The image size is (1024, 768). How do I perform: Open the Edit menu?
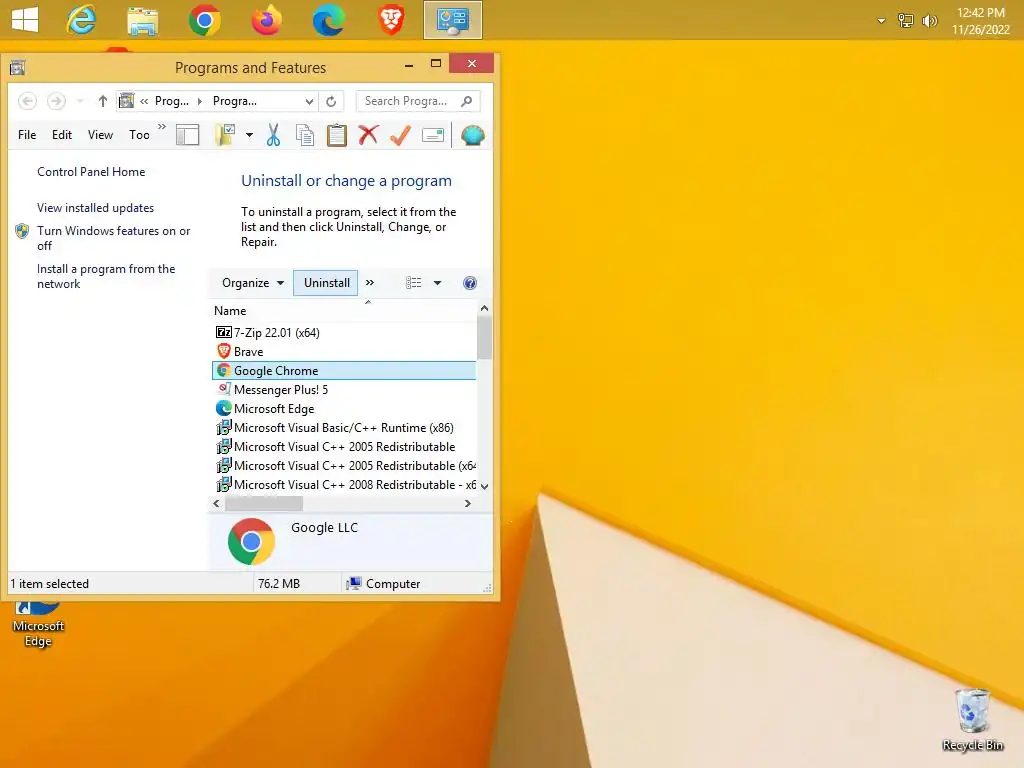62,135
